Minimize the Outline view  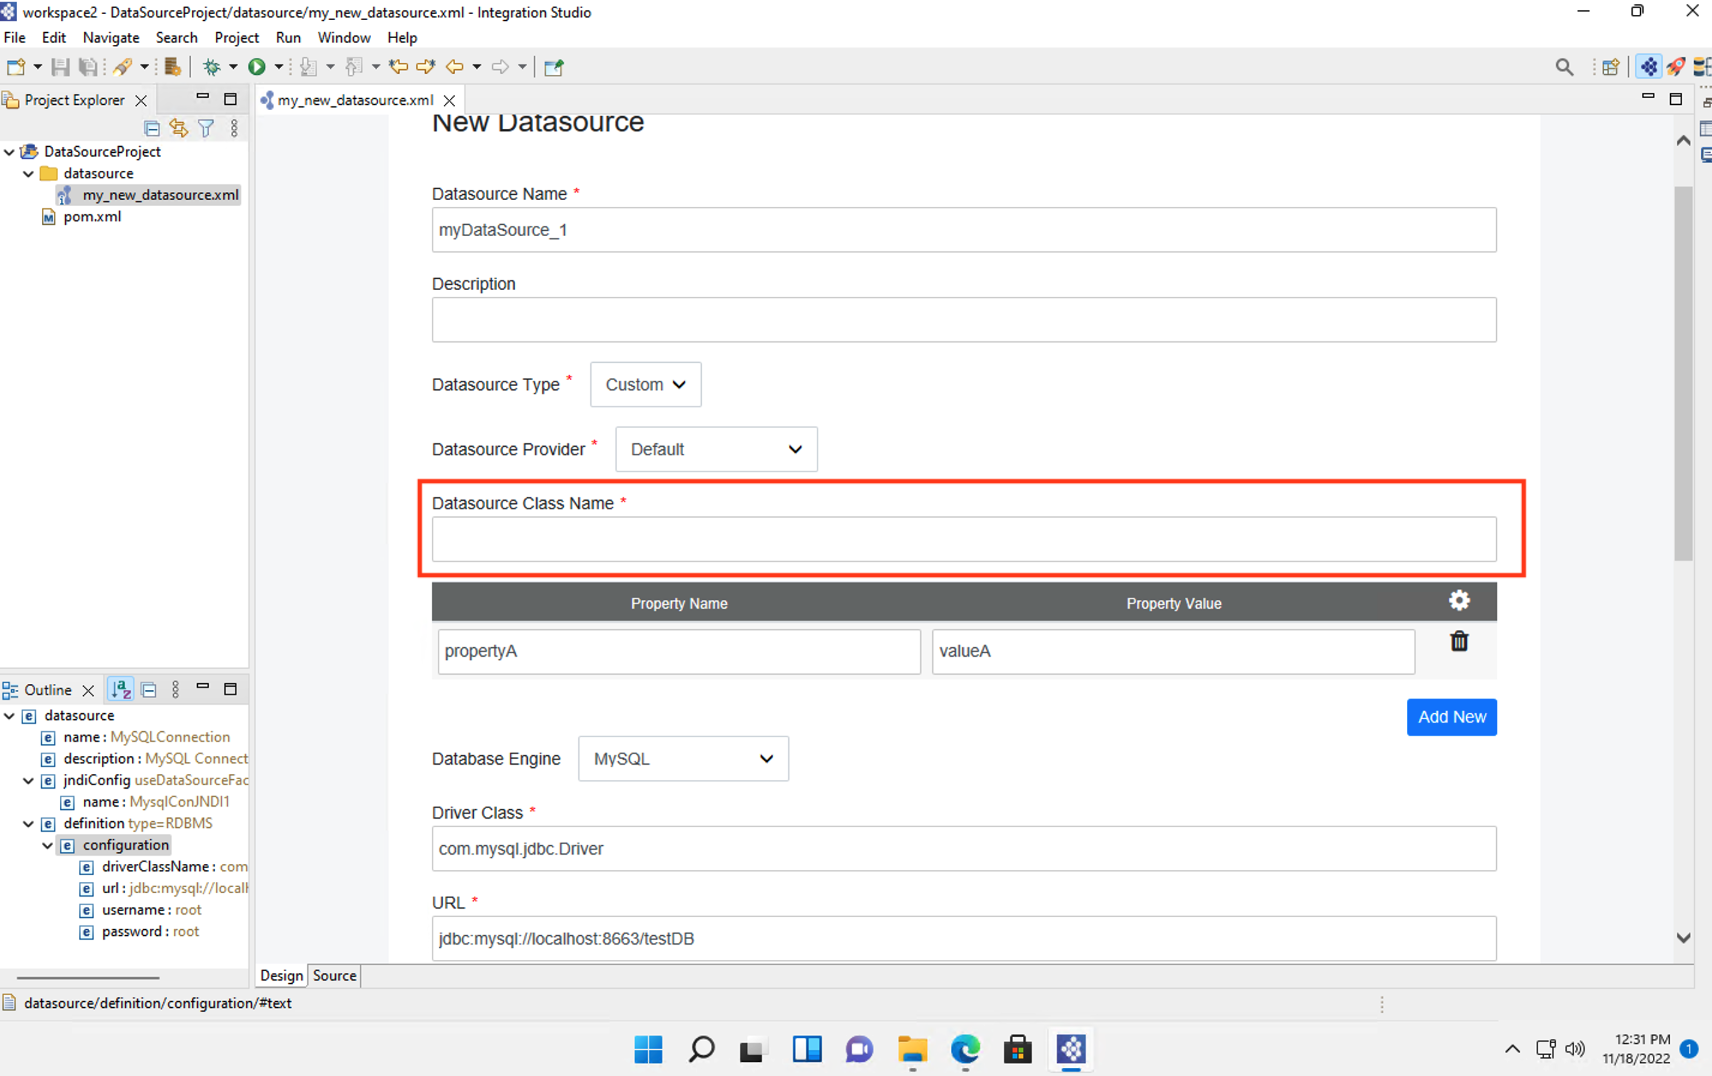tap(202, 688)
